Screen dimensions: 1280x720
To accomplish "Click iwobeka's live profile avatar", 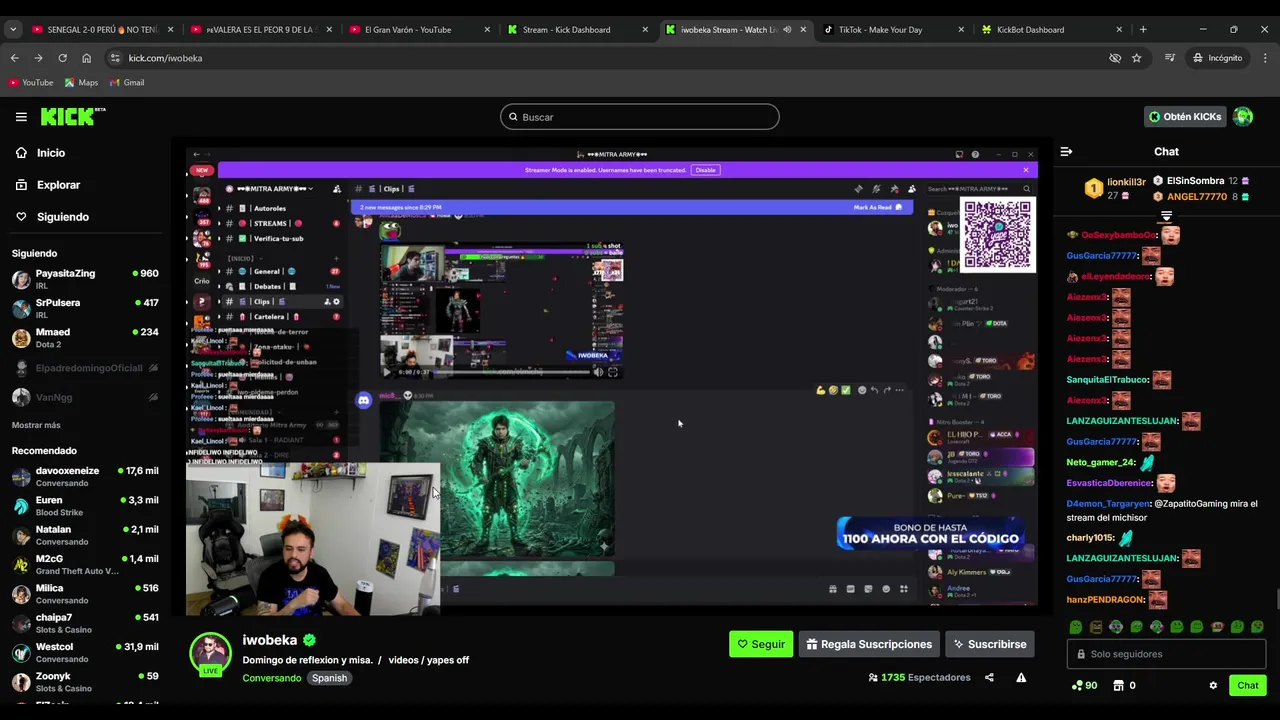I will [x=210, y=653].
